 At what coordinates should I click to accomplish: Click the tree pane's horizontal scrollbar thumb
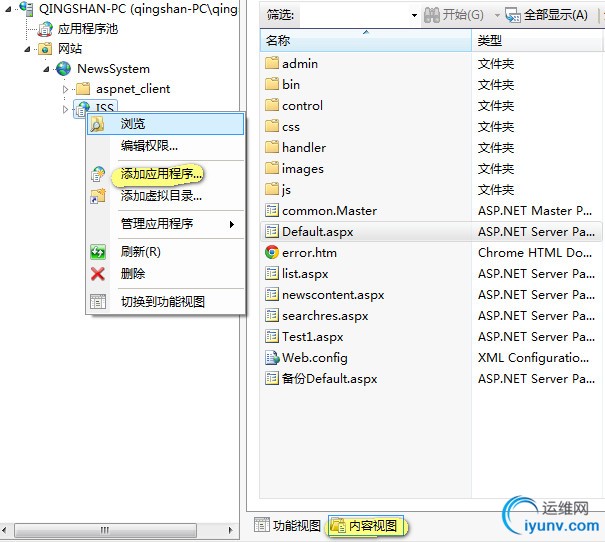point(105,530)
